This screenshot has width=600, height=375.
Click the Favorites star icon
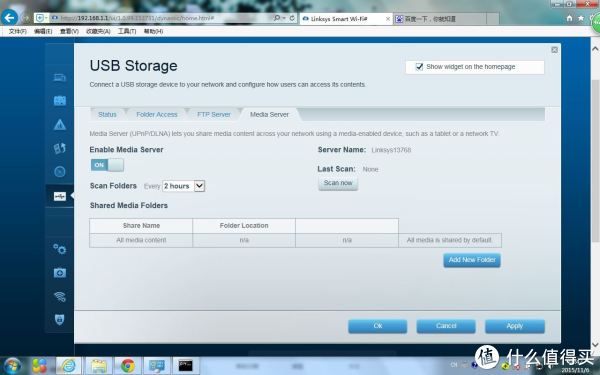pyautogui.click(x=581, y=18)
